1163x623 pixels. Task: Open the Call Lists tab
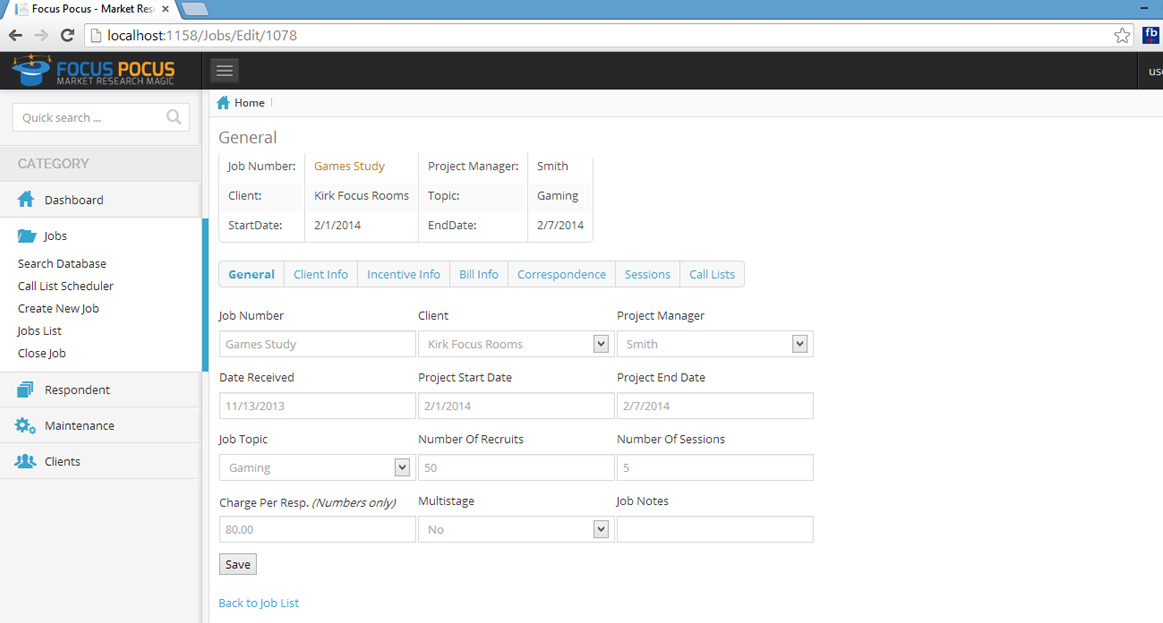click(712, 274)
